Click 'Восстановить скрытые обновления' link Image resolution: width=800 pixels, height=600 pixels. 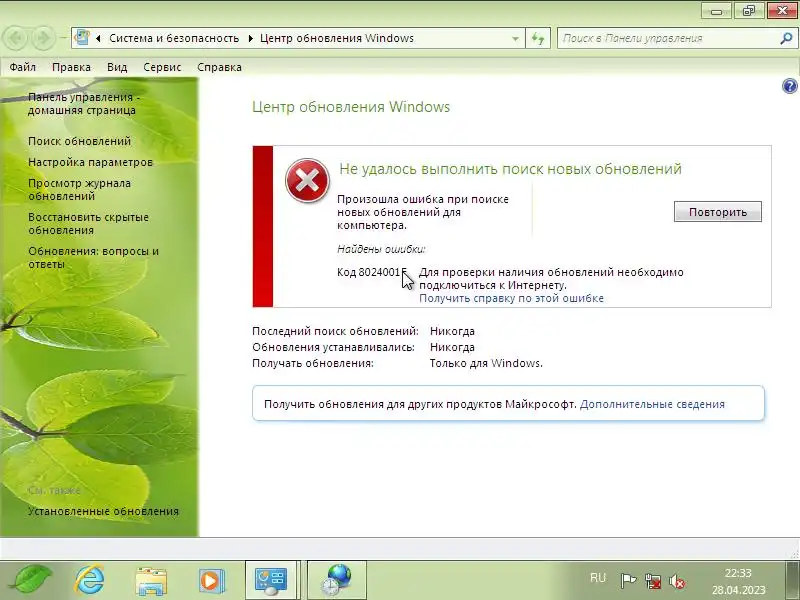(x=88, y=223)
